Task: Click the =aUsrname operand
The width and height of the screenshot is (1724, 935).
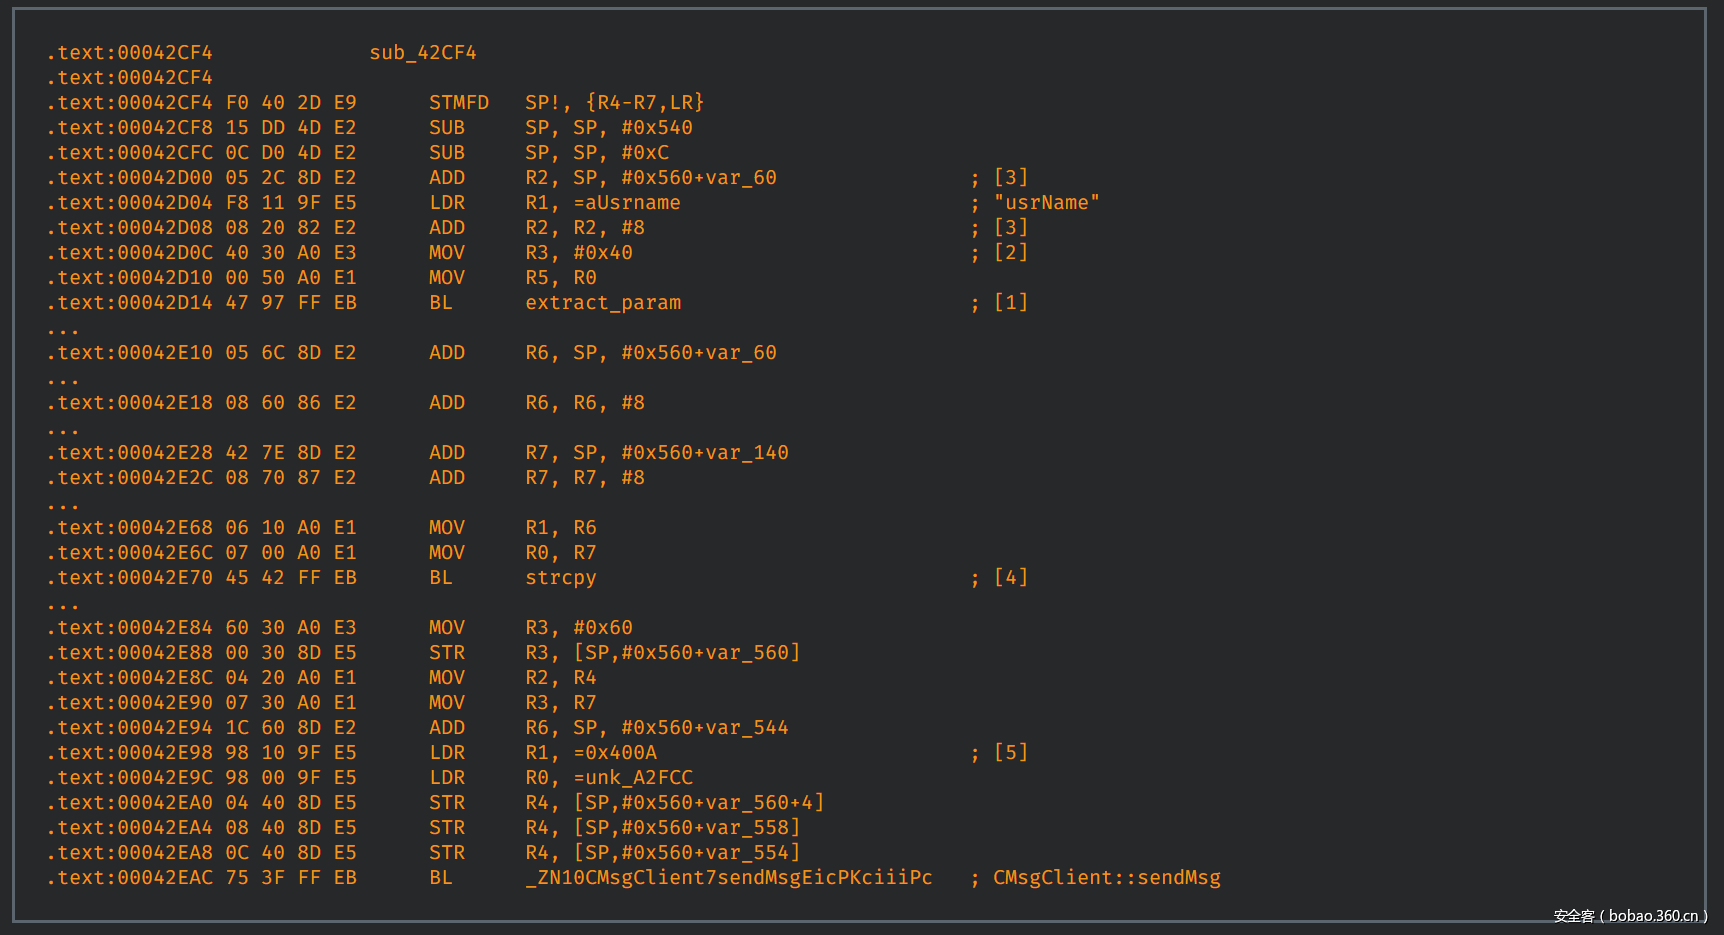Action: pos(627,203)
